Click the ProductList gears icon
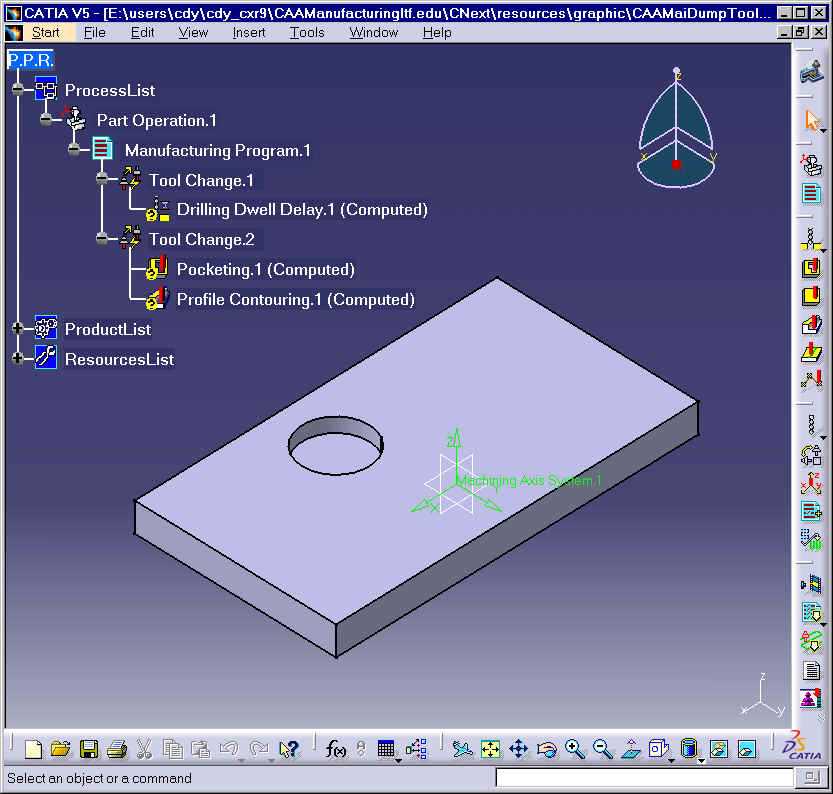The height and width of the screenshot is (794, 833). tap(46, 327)
